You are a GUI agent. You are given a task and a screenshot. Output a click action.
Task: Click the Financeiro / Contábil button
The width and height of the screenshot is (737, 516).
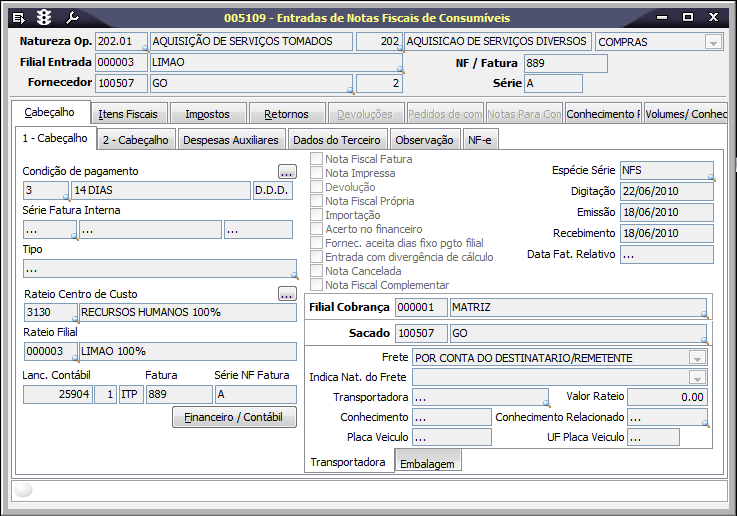point(234,417)
